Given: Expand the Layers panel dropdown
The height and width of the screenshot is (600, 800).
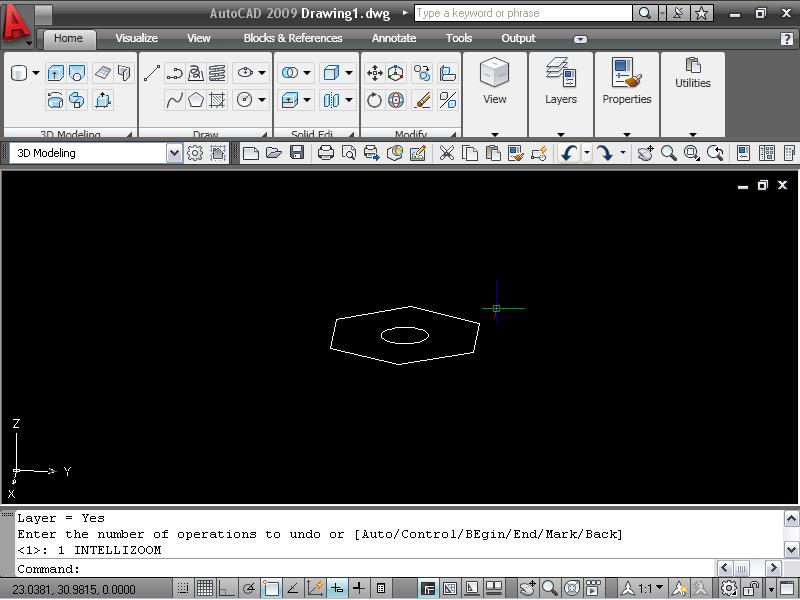Looking at the screenshot, I should pos(561,134).
